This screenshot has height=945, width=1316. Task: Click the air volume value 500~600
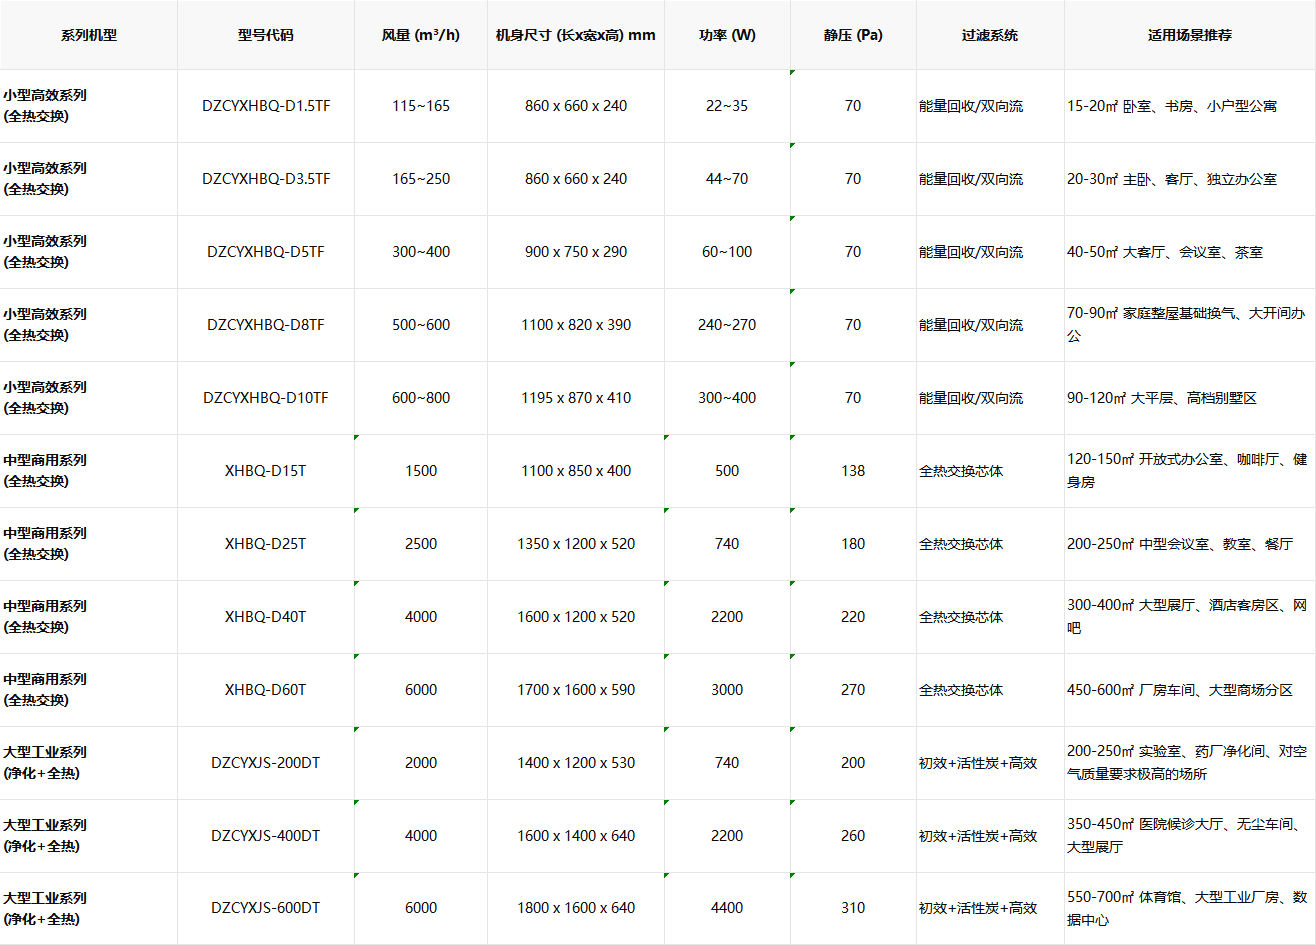click(421, 325)
